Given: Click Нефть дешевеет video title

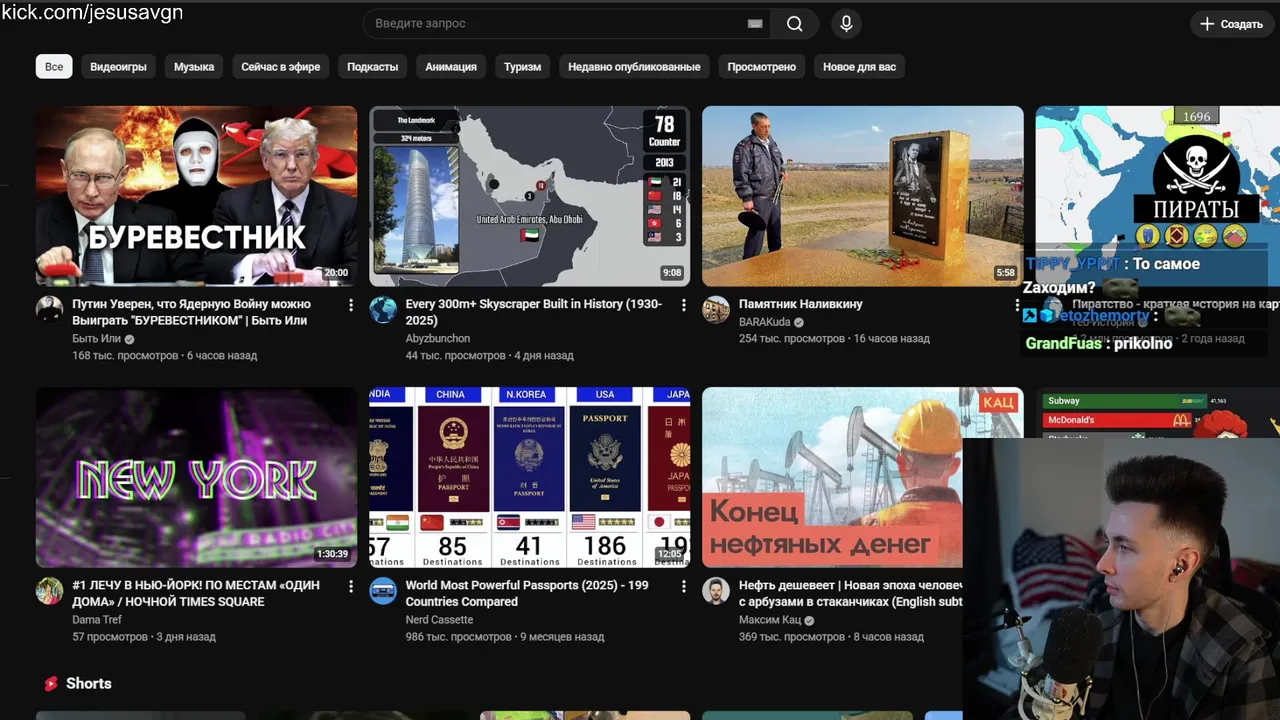Looking at the screenshot, I should (x=851, y=593).
